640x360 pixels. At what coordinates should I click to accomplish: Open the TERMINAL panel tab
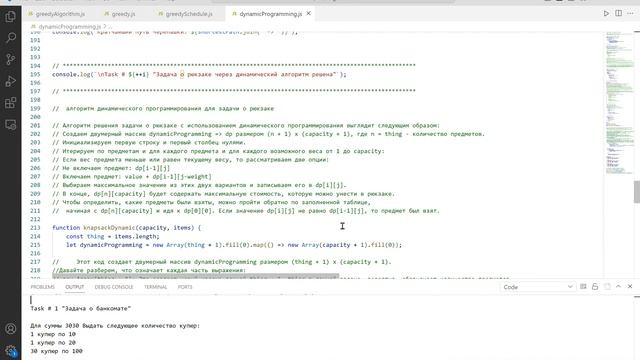[x=155, y=287]
